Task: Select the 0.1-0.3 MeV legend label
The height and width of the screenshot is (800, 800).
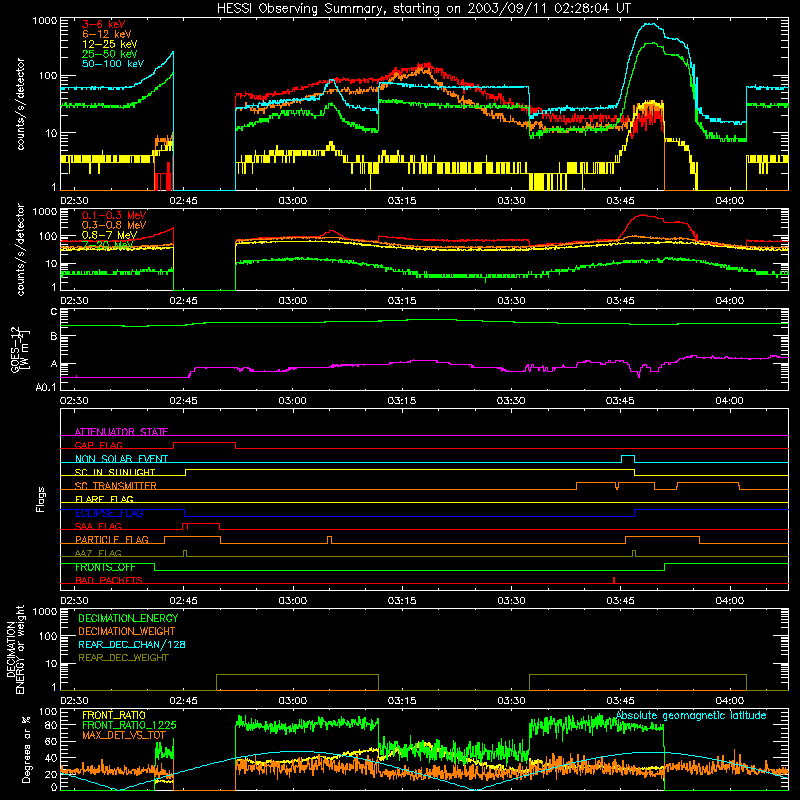Action: [x=114, y=215]
